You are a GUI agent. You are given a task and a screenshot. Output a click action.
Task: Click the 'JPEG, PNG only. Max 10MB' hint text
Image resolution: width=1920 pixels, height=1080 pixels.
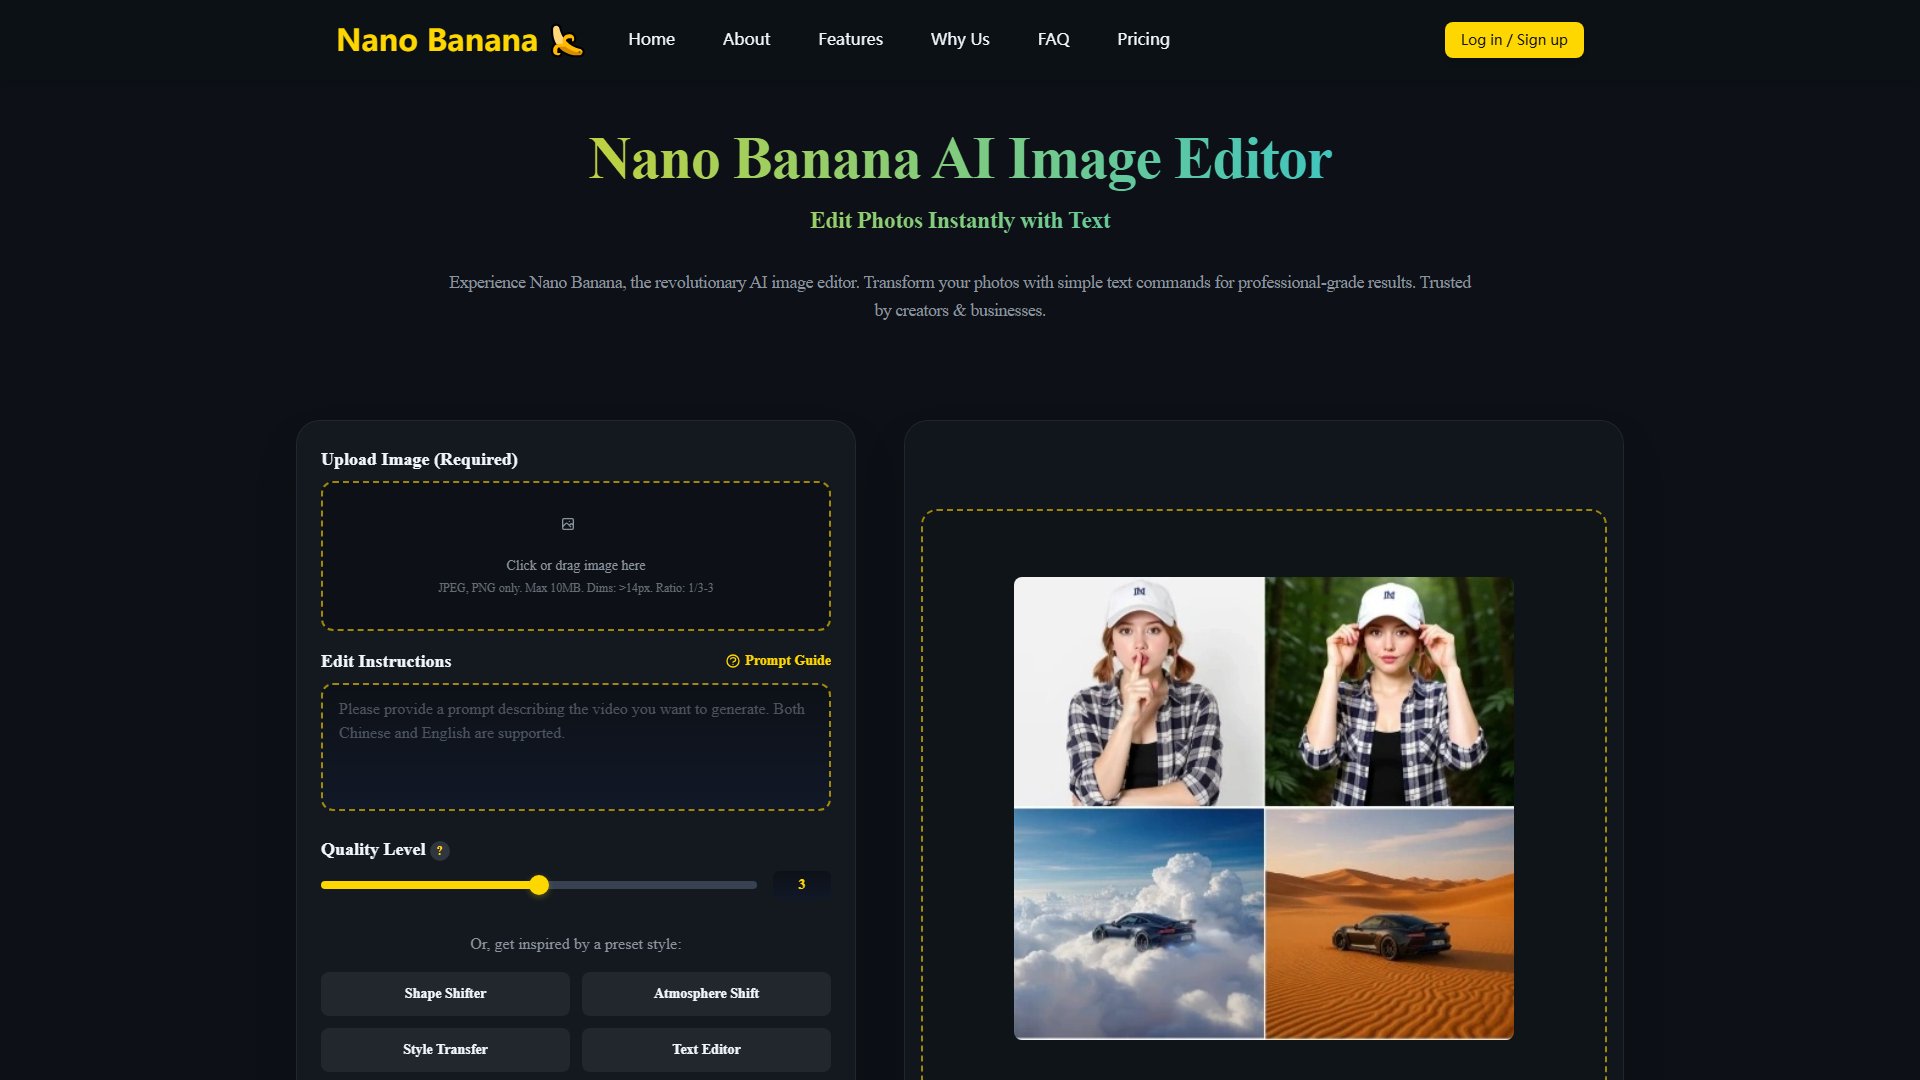[576, 588]
